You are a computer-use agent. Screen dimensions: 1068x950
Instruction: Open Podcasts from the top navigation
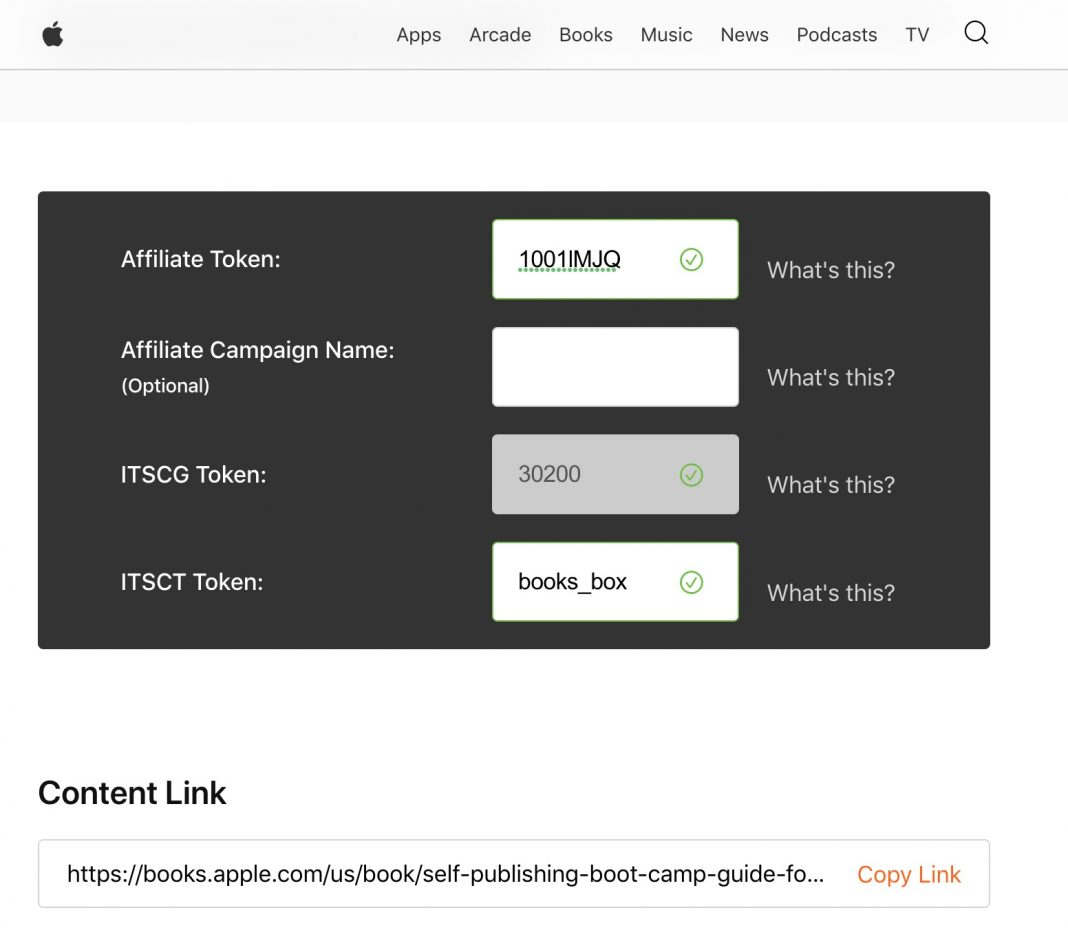836,35
